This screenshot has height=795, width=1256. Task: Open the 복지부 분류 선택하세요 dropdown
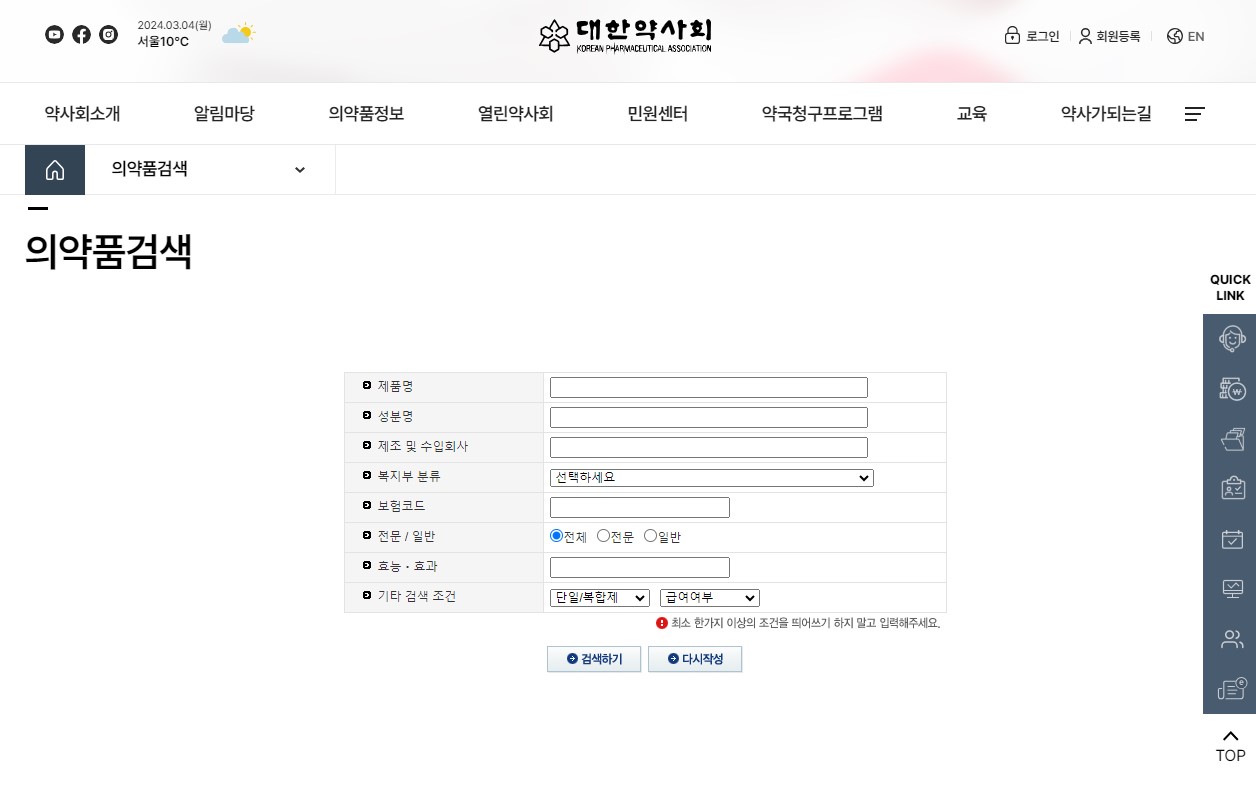711,478
